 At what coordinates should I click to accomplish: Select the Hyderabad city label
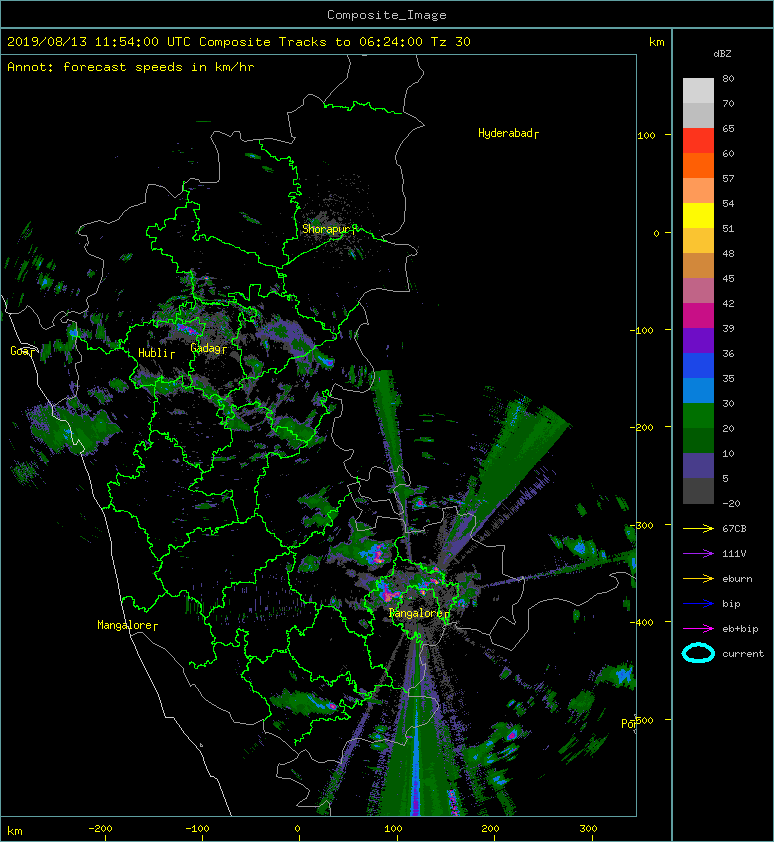point(508,133)
